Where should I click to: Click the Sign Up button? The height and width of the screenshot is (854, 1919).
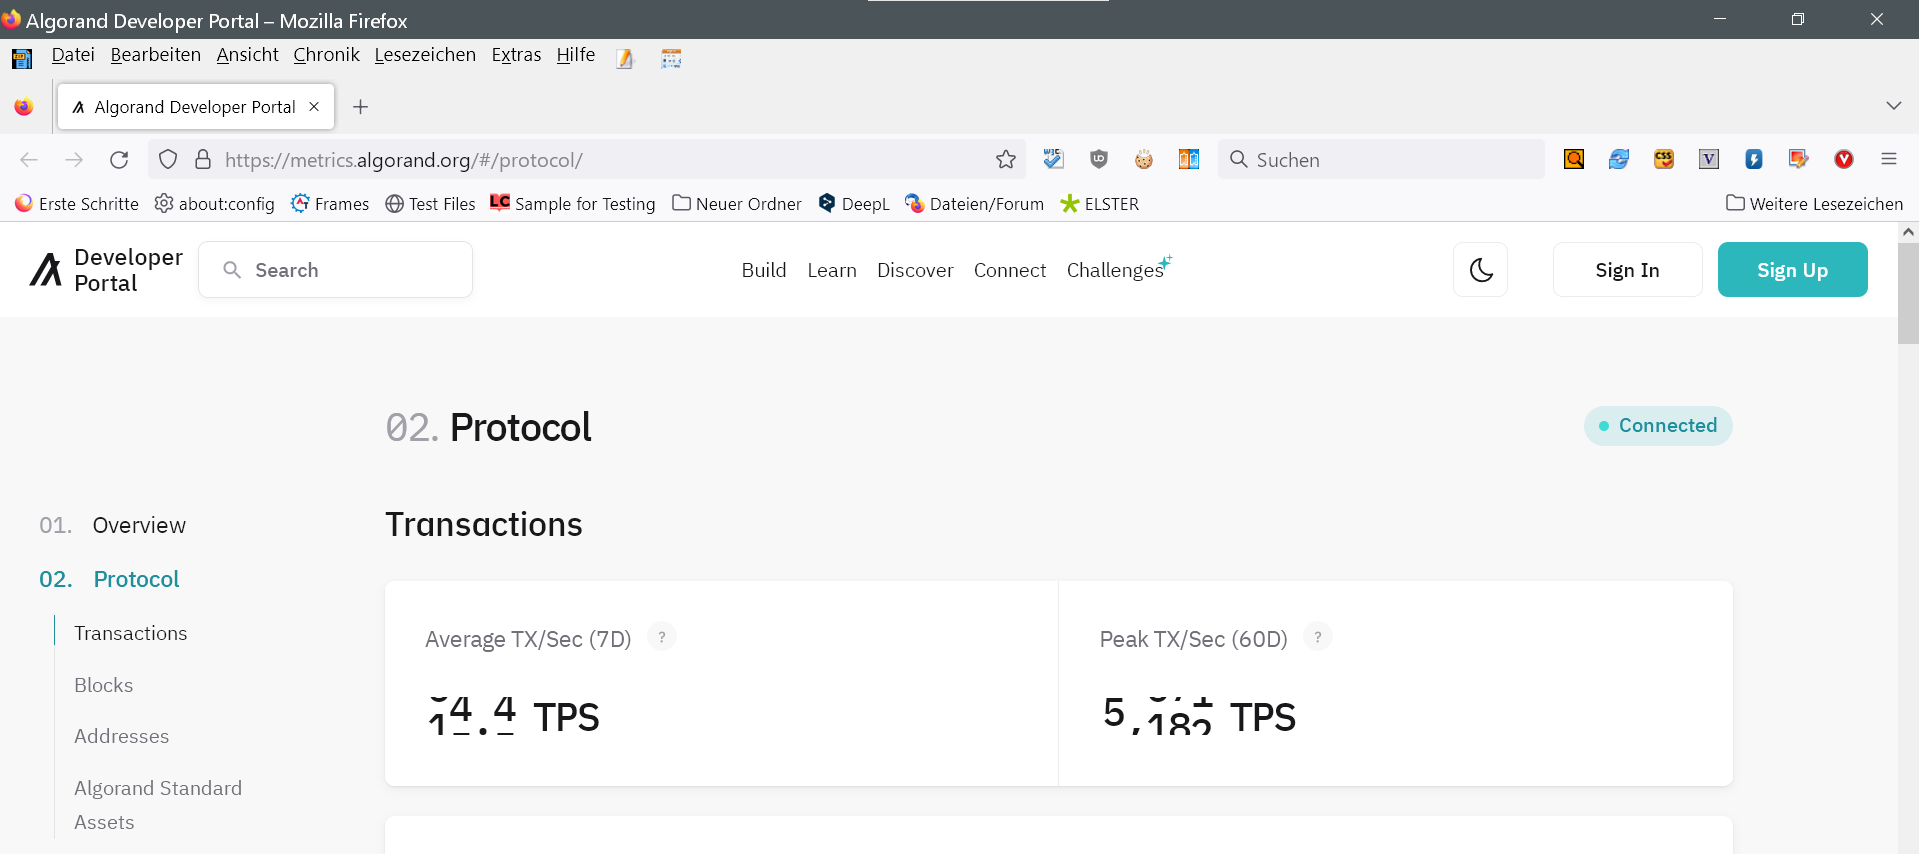[1792, 270]
